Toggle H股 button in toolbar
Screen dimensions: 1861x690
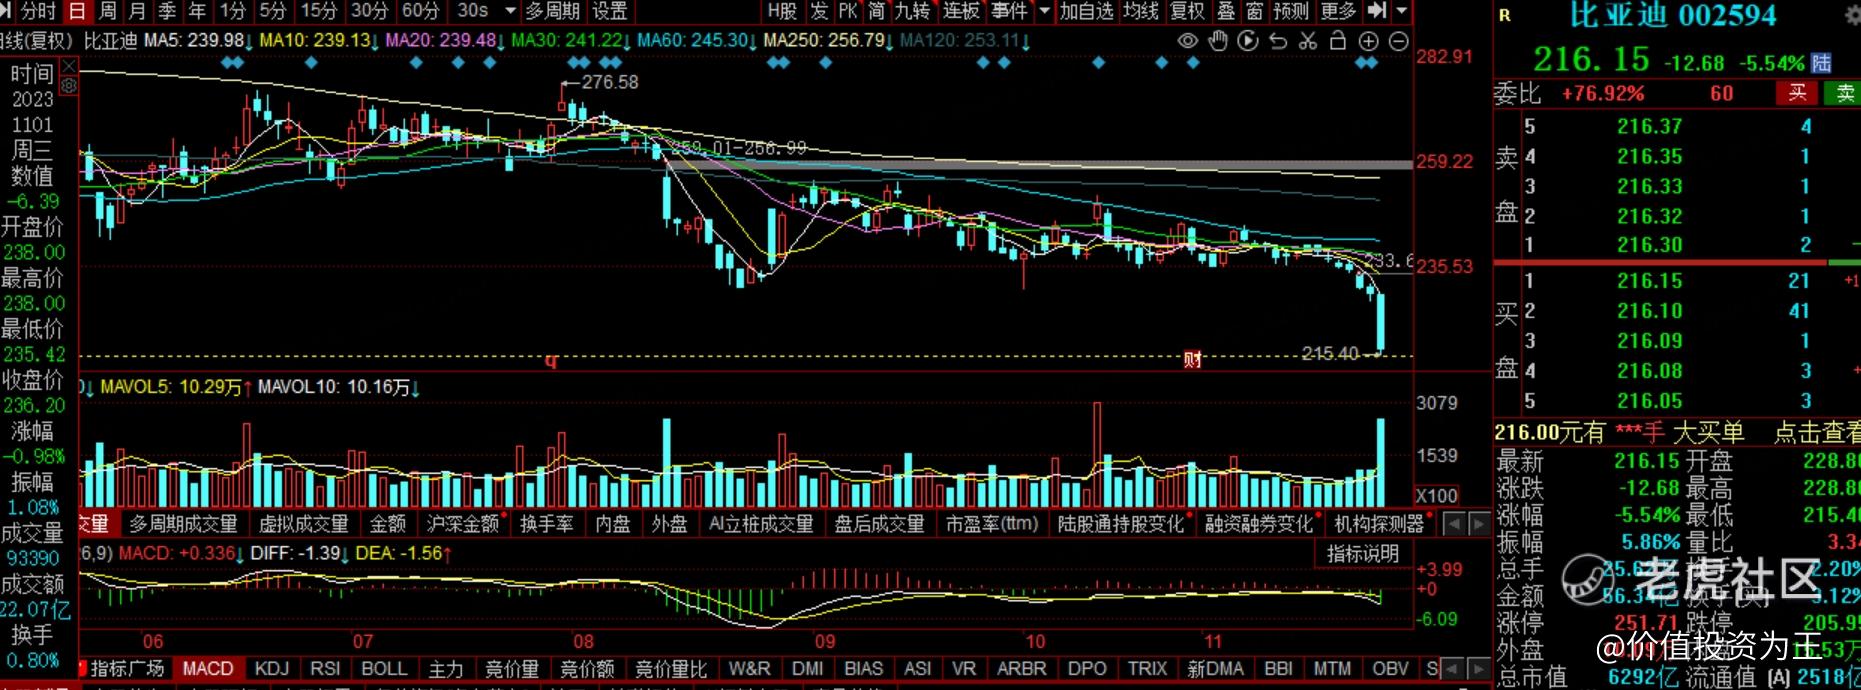pyautogui.click(x=783, y=11)
